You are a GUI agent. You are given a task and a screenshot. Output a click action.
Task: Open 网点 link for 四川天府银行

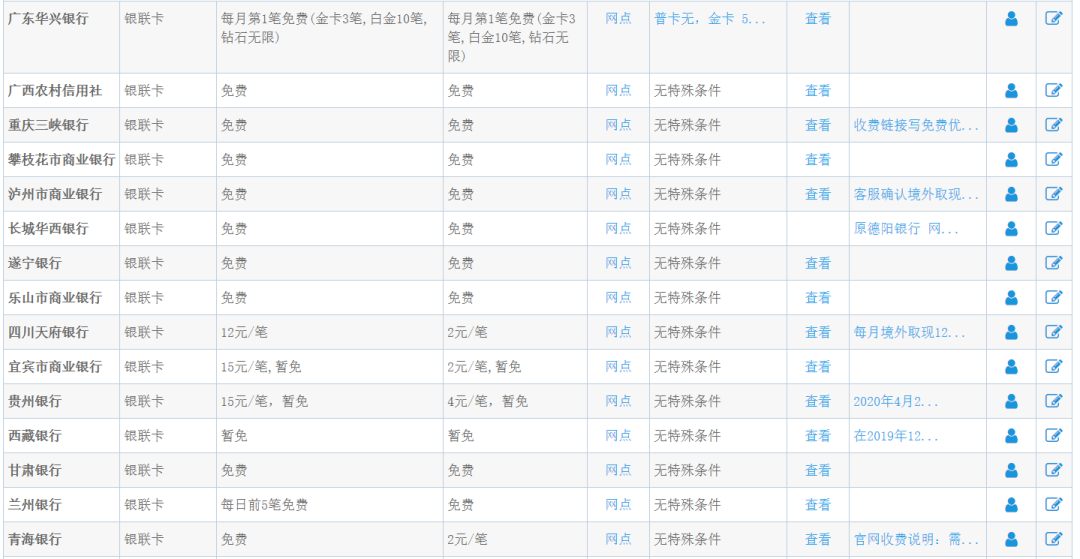click(x=618, y=333)
